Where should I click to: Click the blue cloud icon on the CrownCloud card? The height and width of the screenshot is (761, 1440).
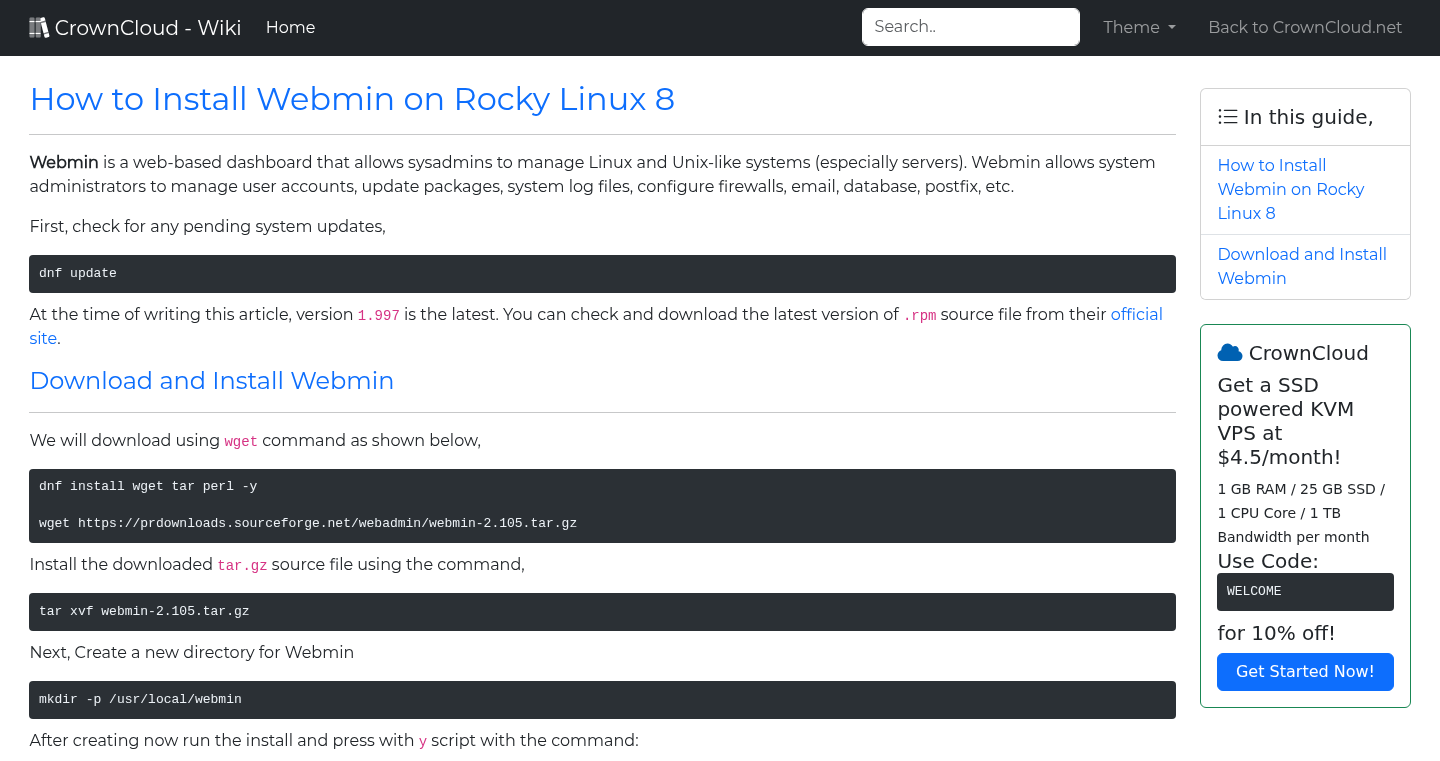[x=1230, y=352]
